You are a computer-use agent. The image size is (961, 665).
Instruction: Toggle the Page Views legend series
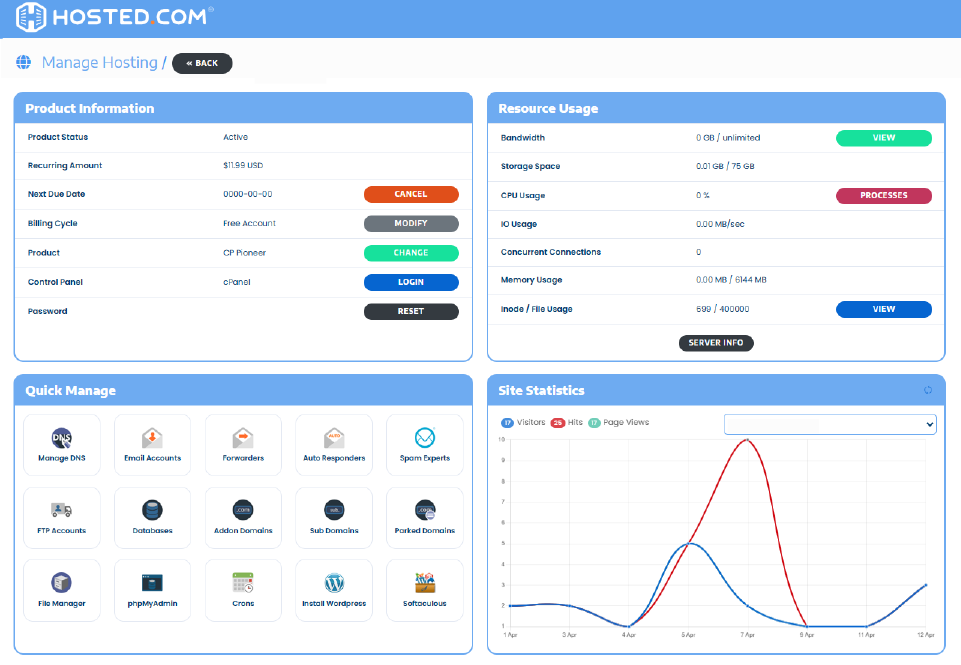(x=618, y=422)
